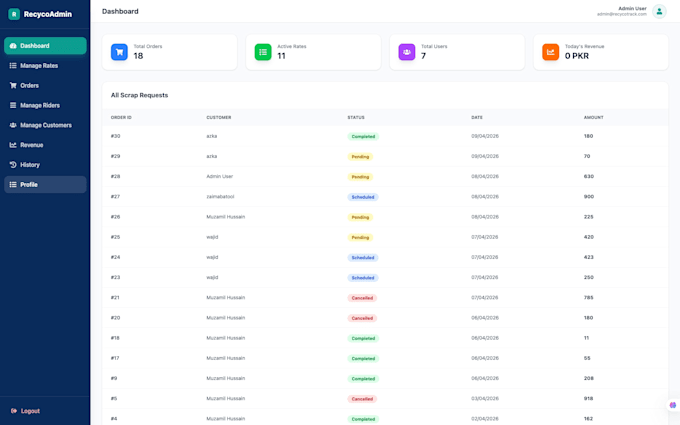The height and width of the screenshot is (425, 680).
Task: Open the admin user avatar icon
Action: [x=659, y=11]
